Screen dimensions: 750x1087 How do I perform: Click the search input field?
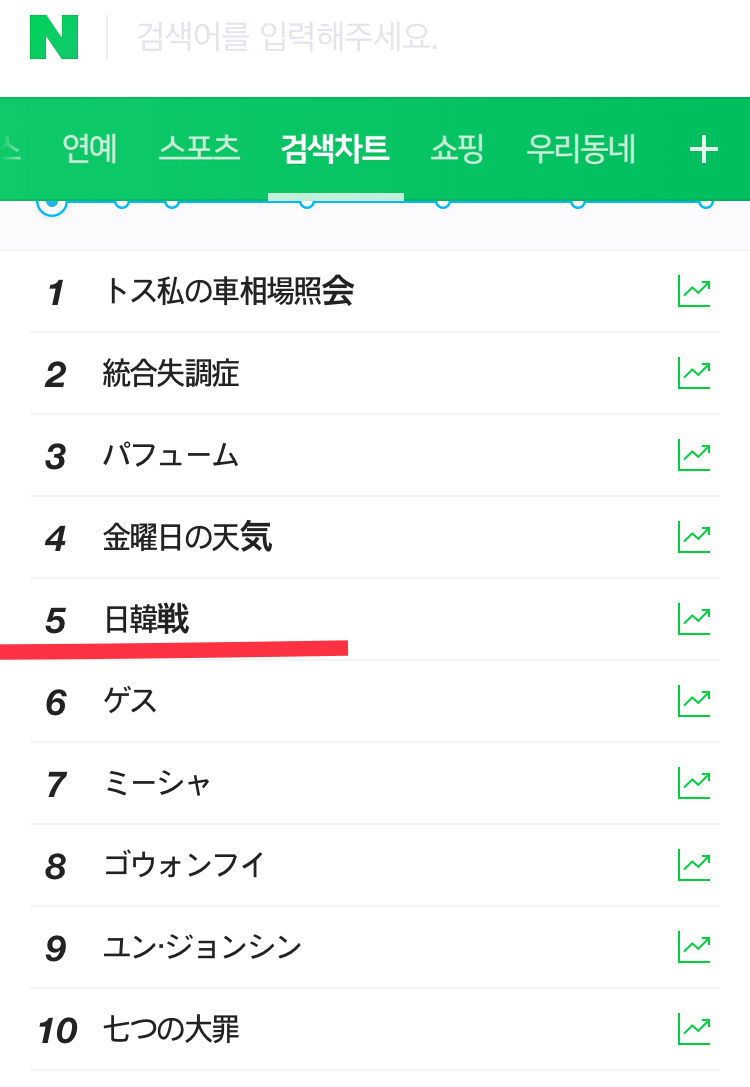point(400,38)
